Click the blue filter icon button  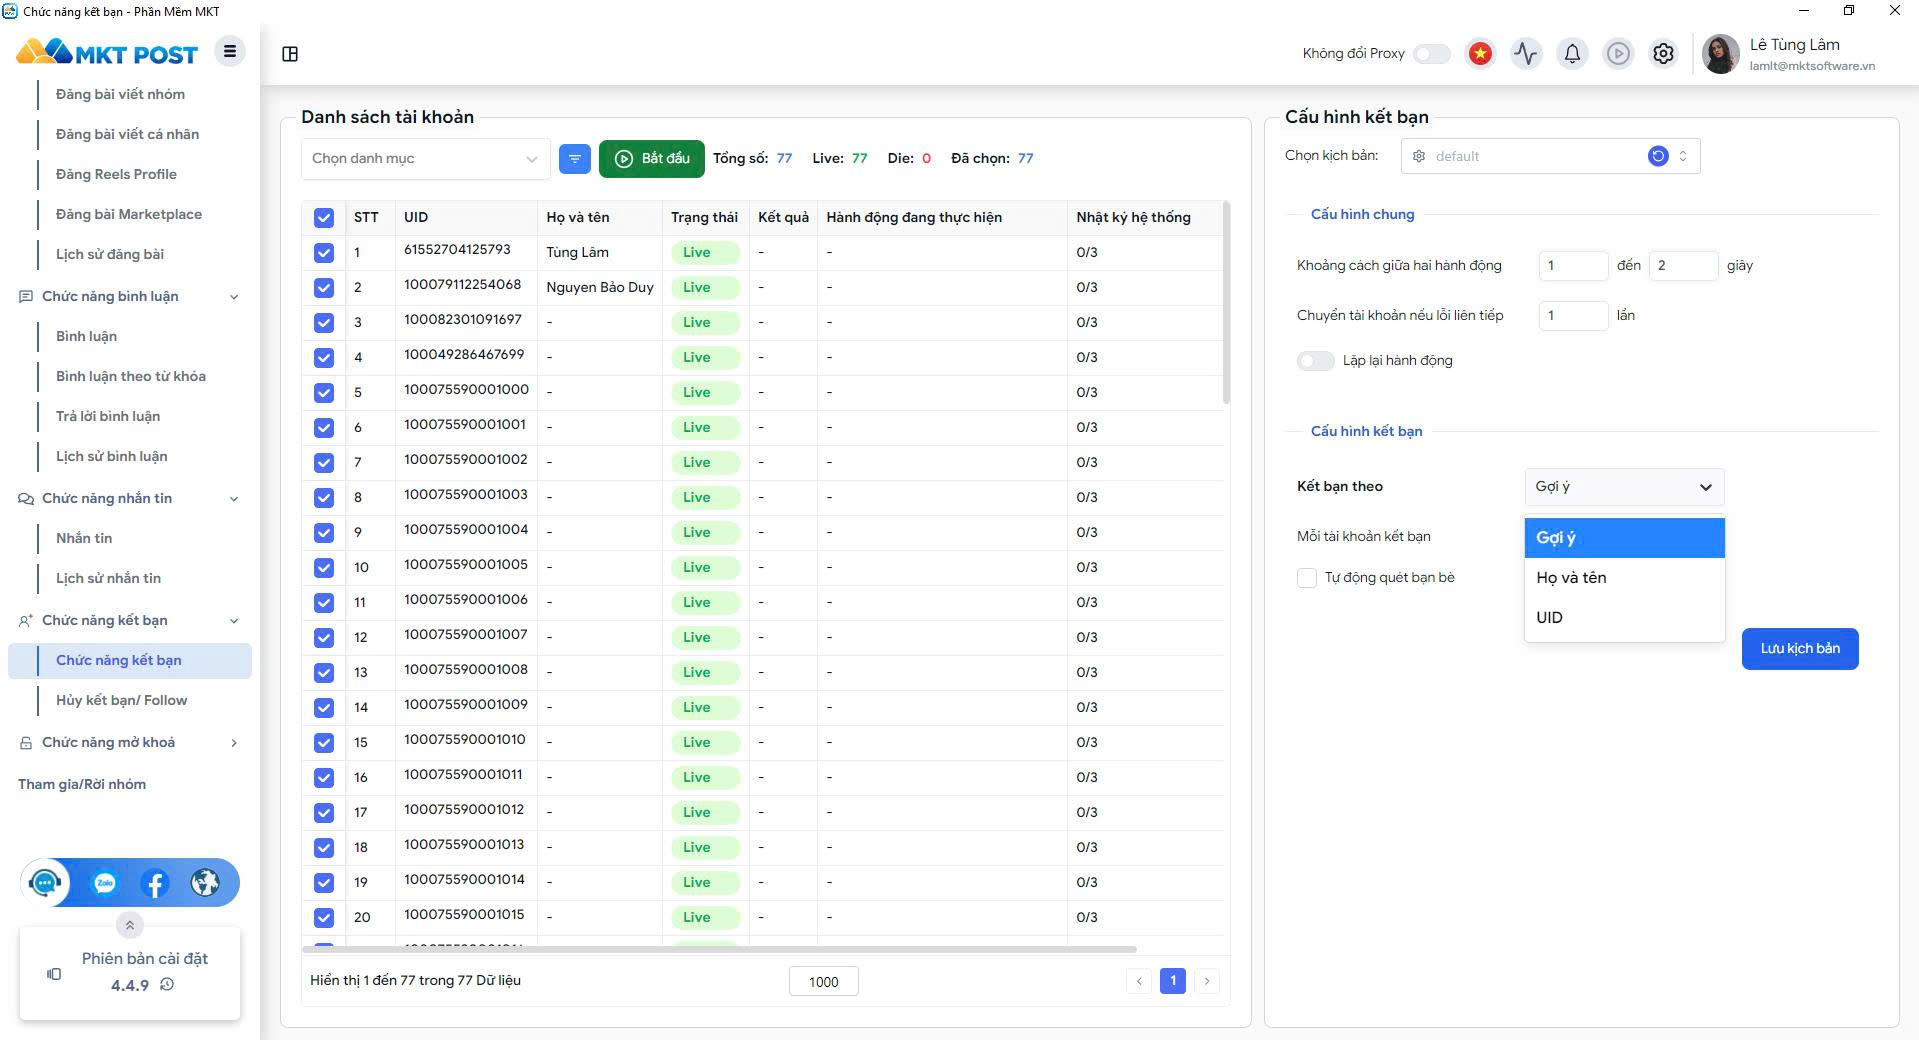pos(575,158)
